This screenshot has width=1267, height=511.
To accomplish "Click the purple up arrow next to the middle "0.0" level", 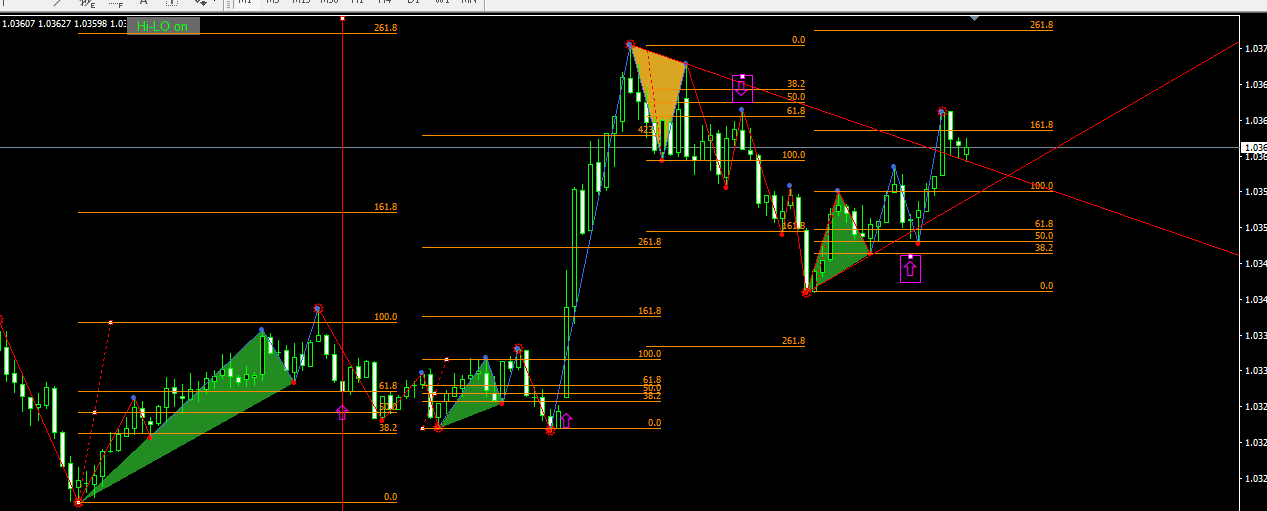I will pyautogui.click(x=566, y=420).
